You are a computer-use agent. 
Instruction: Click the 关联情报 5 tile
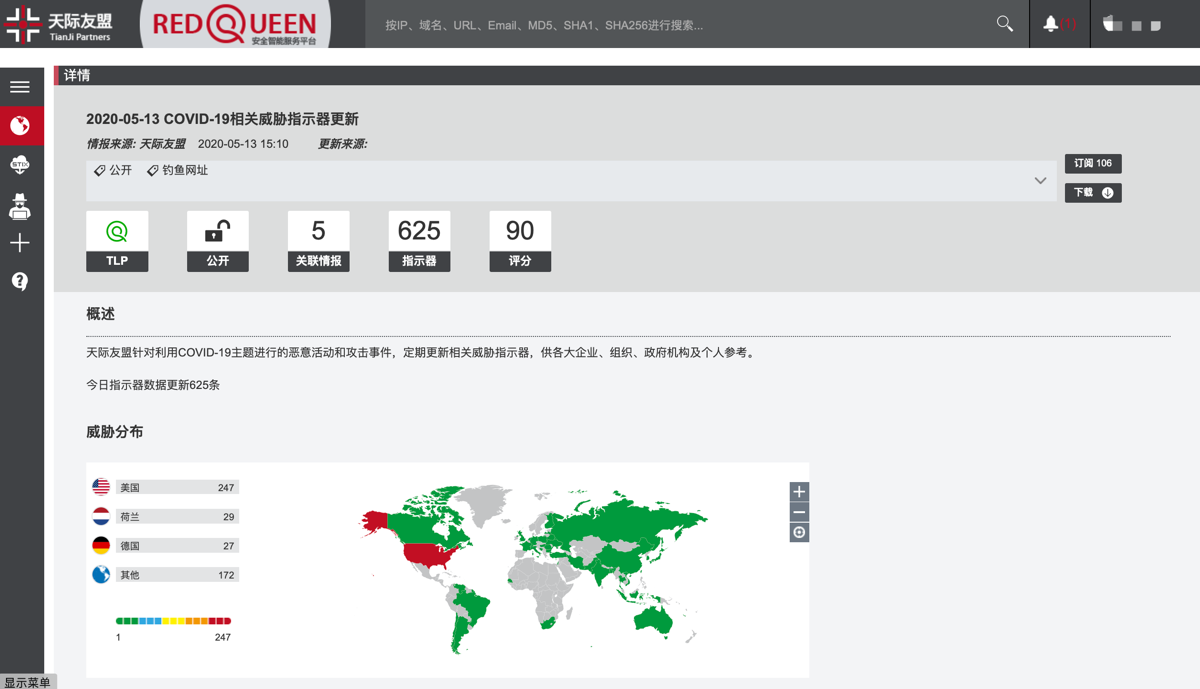coord(318,241)
